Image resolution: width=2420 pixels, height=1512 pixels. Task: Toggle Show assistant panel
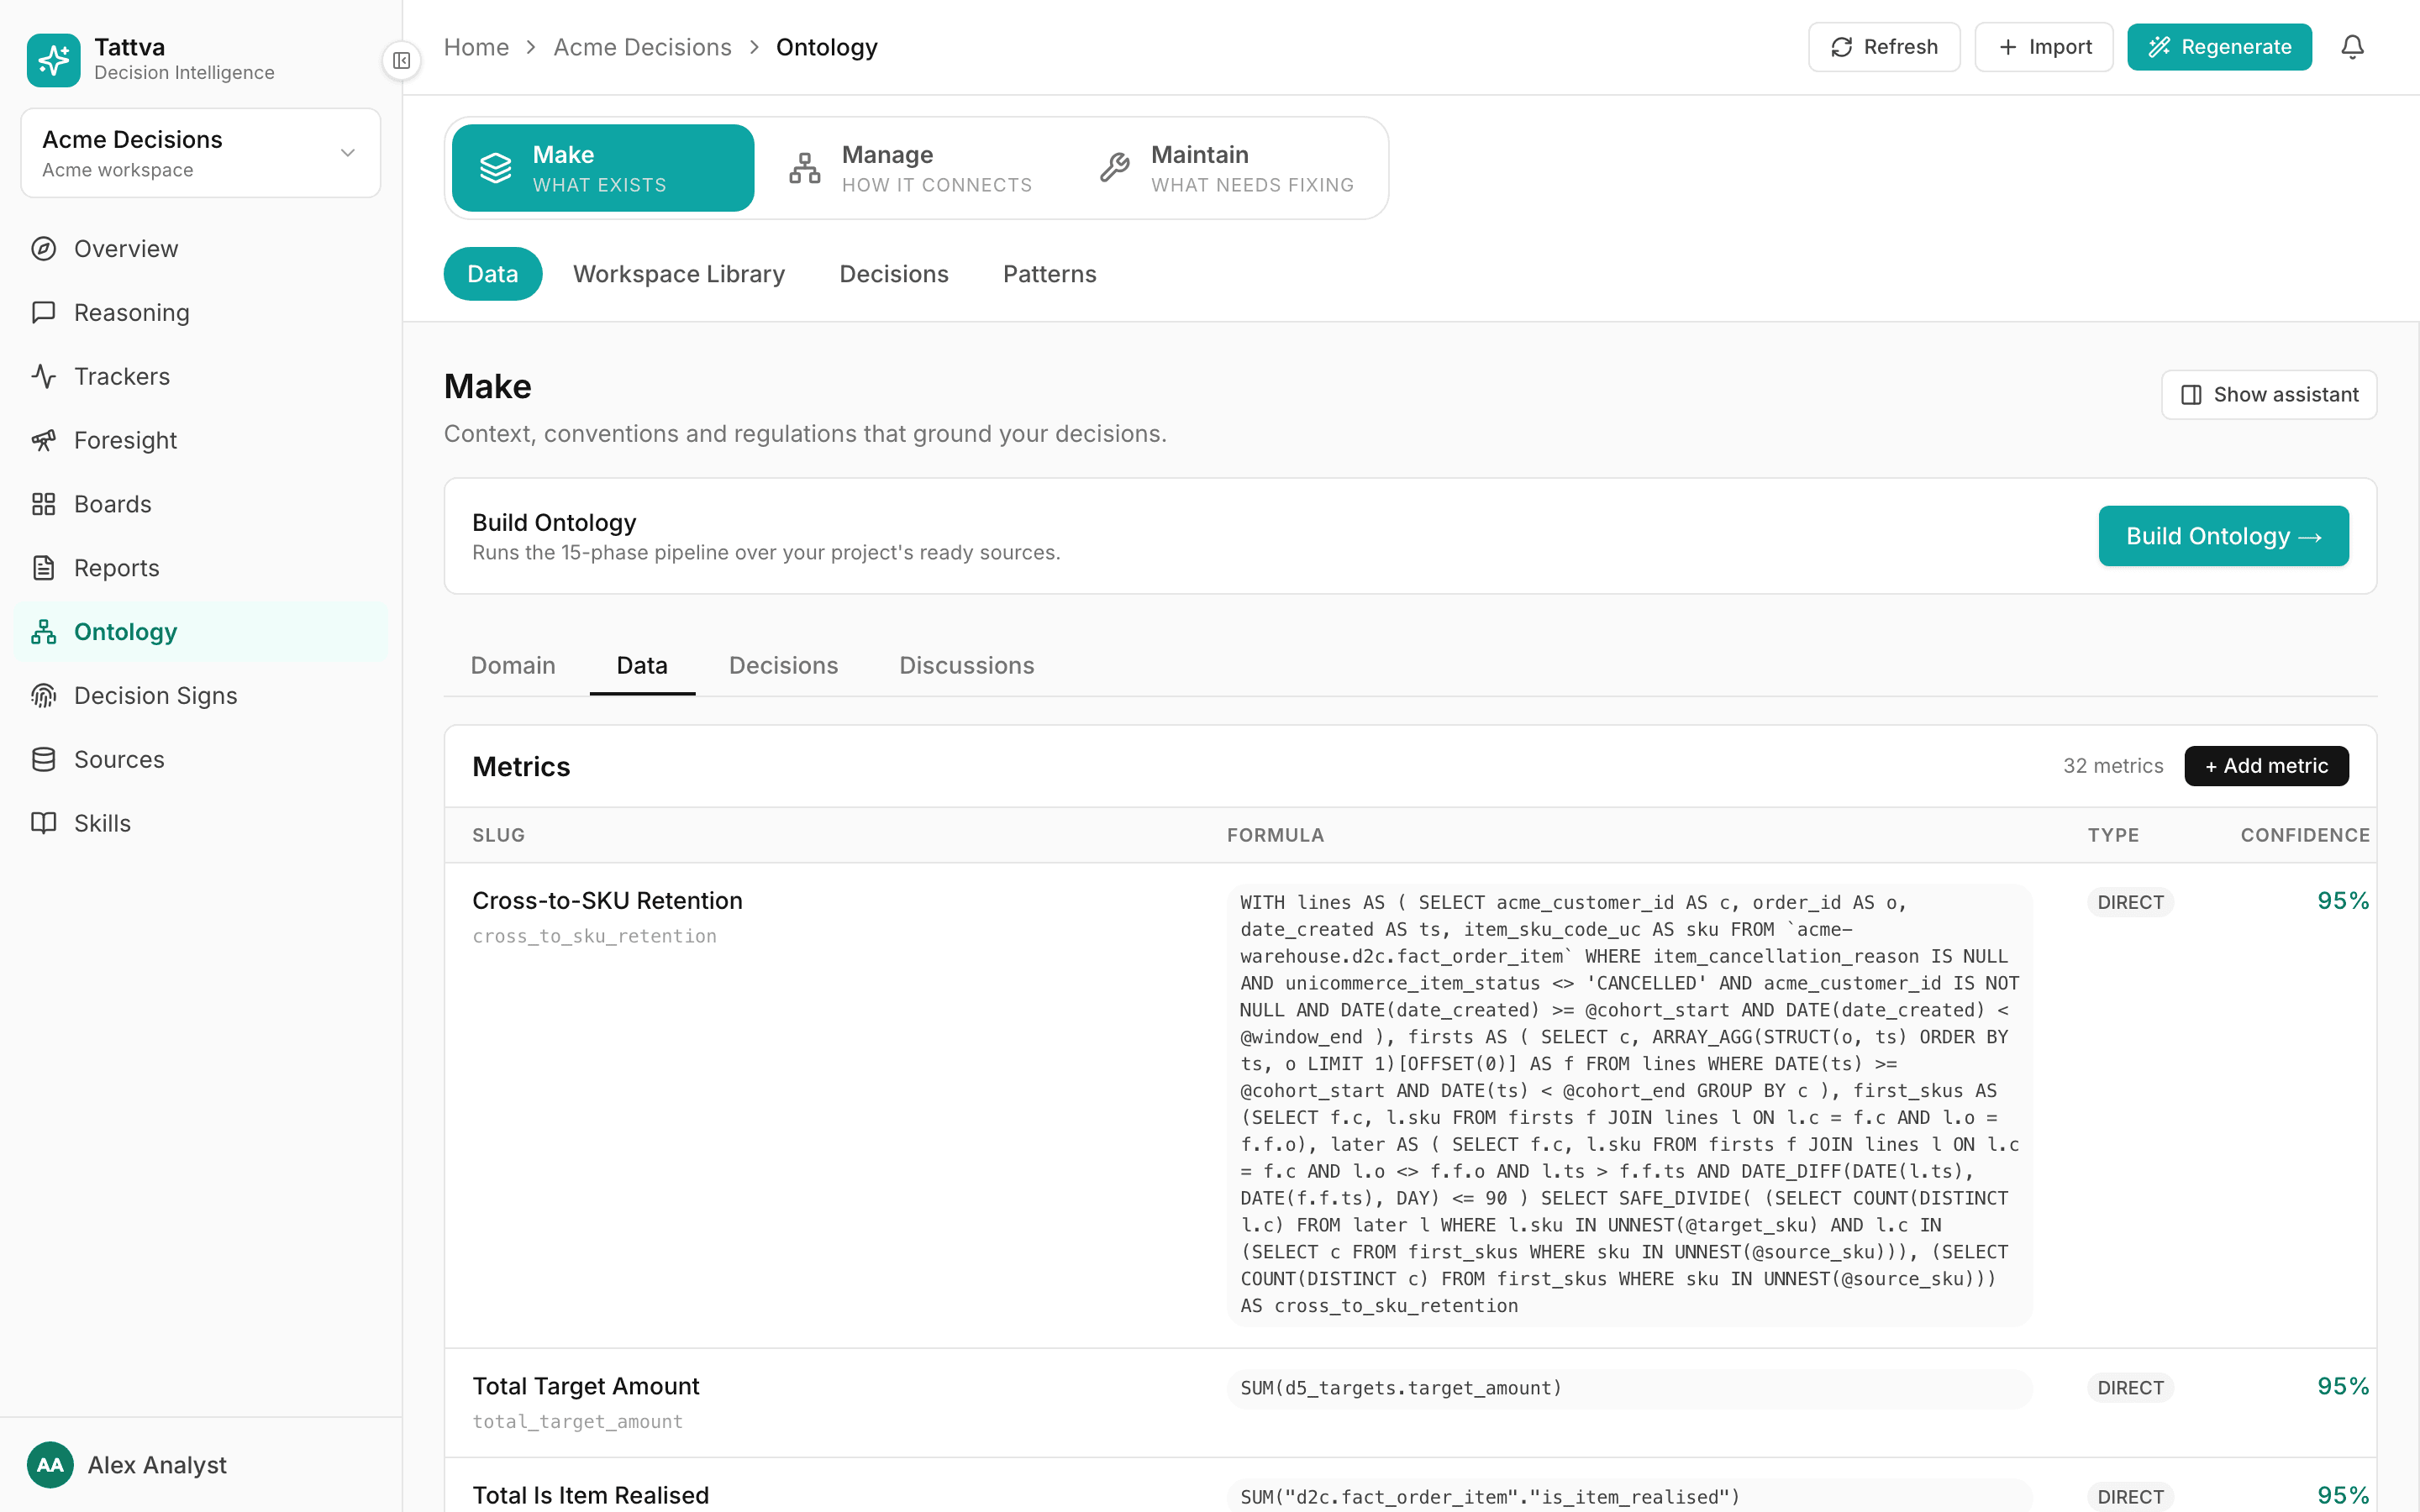point(2269,395)
